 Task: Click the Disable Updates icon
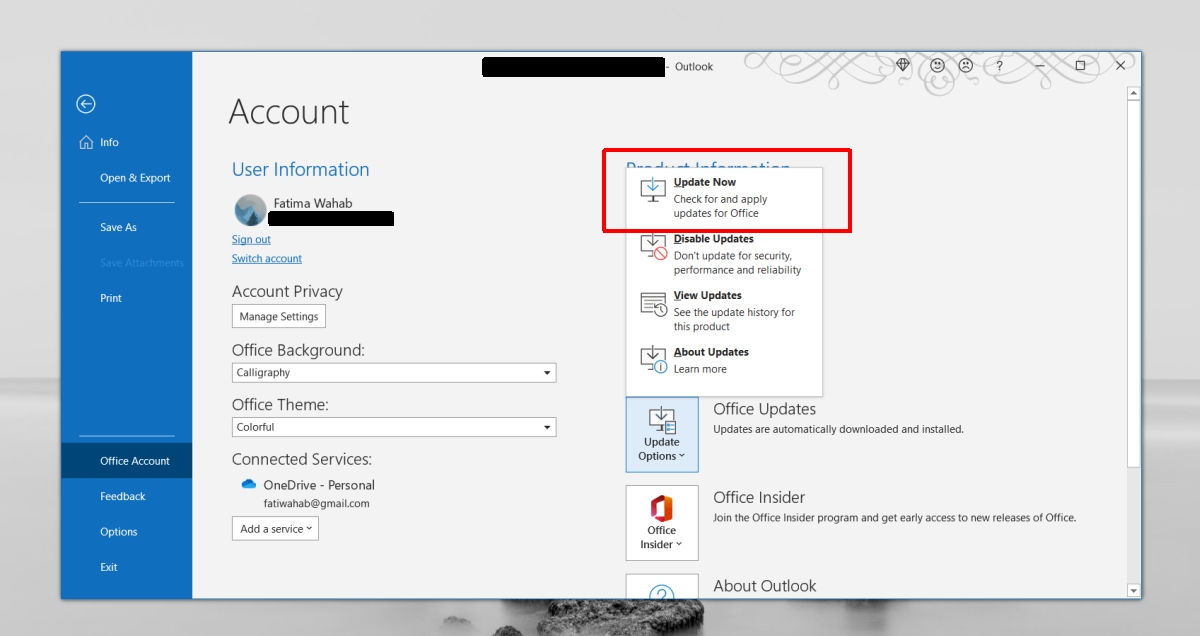653,247
